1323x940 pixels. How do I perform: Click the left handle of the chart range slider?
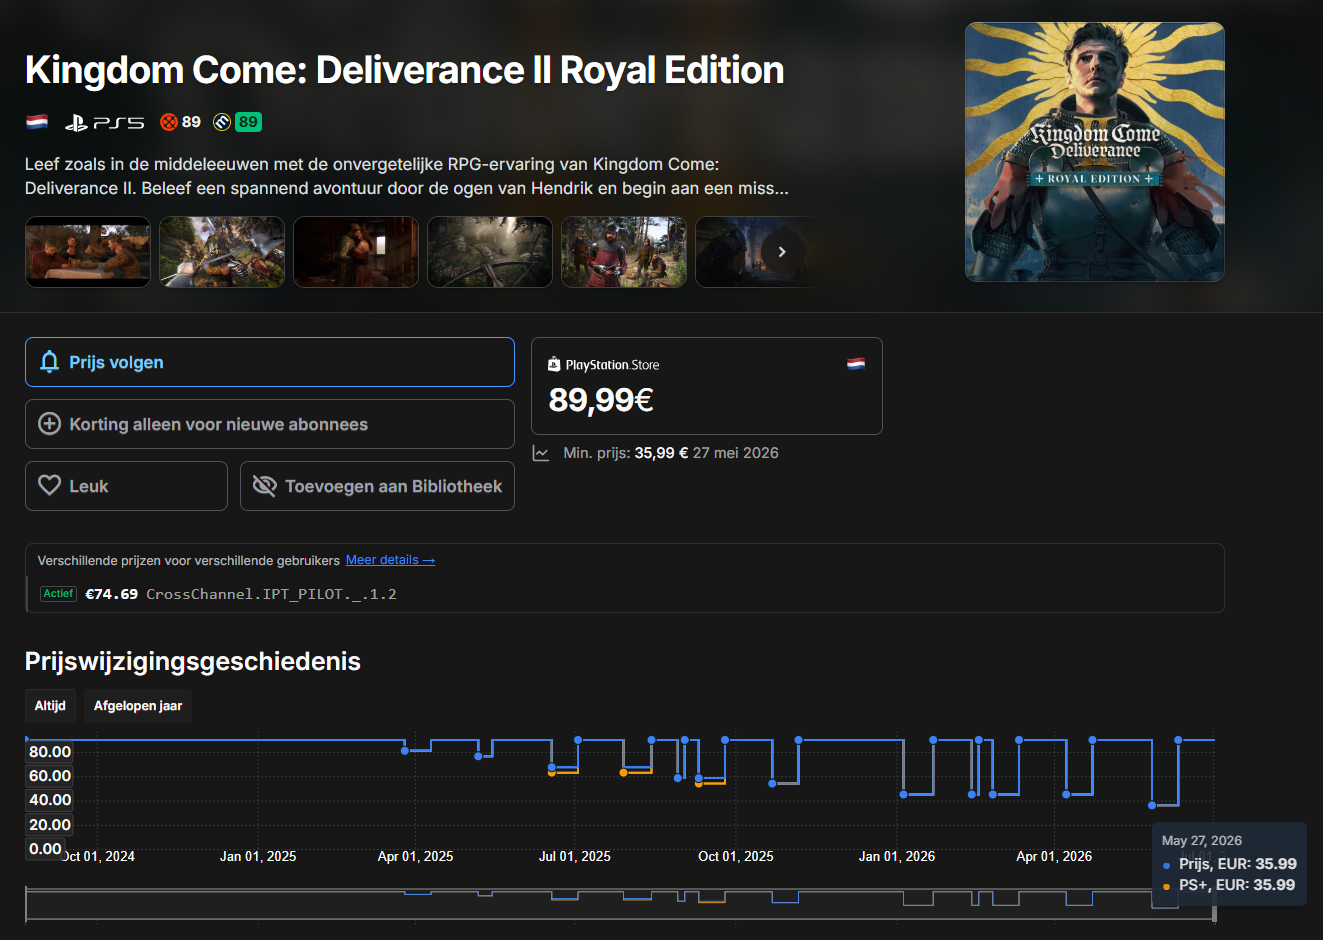click(26, 904)
